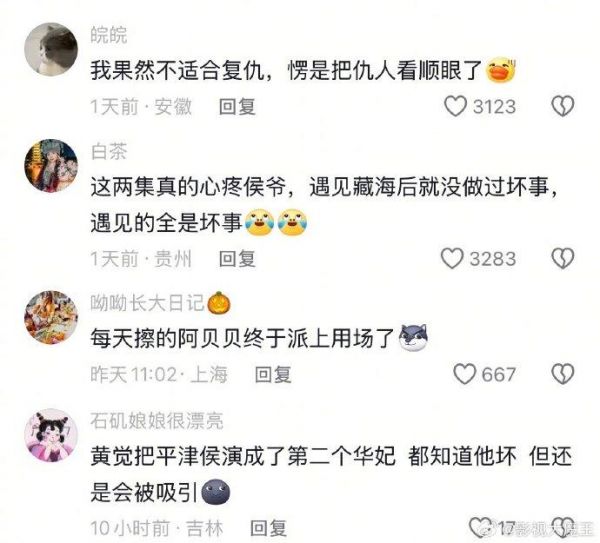Like the 石矶娘娘很漂亮 comment
This screenshot has height=543, width=600.
tap(480, 527)
